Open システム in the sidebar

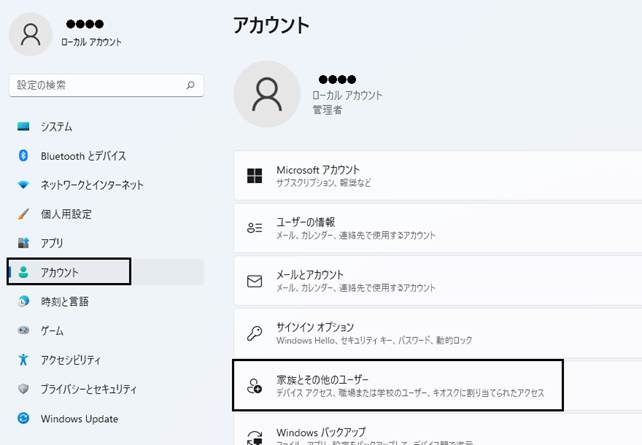tap(106, 126)
